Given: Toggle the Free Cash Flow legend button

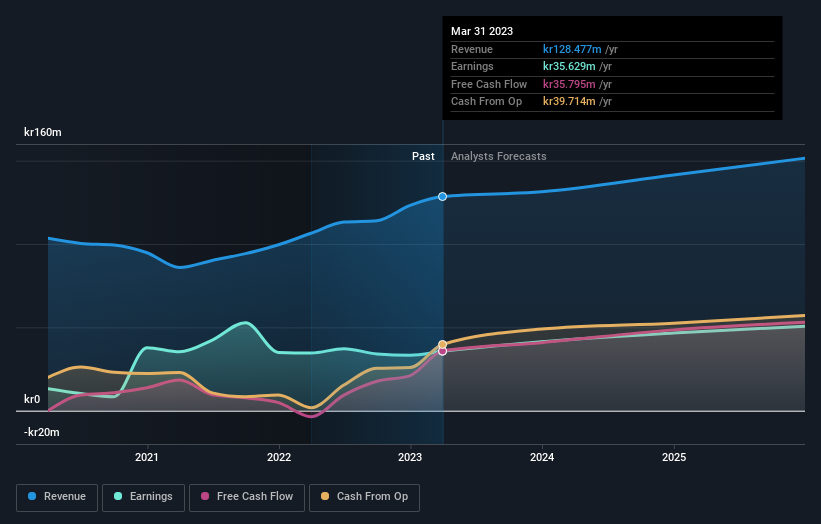Looking at the screenshot, I should tap(247, 497).
